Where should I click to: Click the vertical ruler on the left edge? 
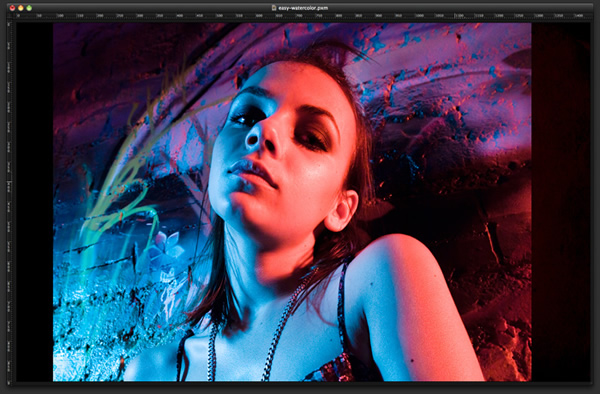pos(10,201)
